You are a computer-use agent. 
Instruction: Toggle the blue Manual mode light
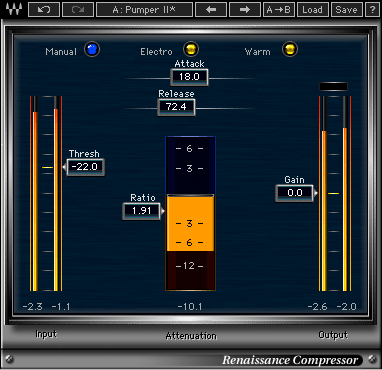click(x=92, y=49)
